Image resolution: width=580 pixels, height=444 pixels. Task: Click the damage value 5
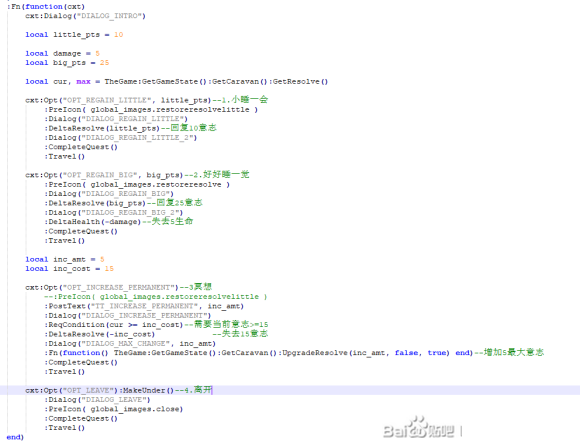[x=97, y=54]
